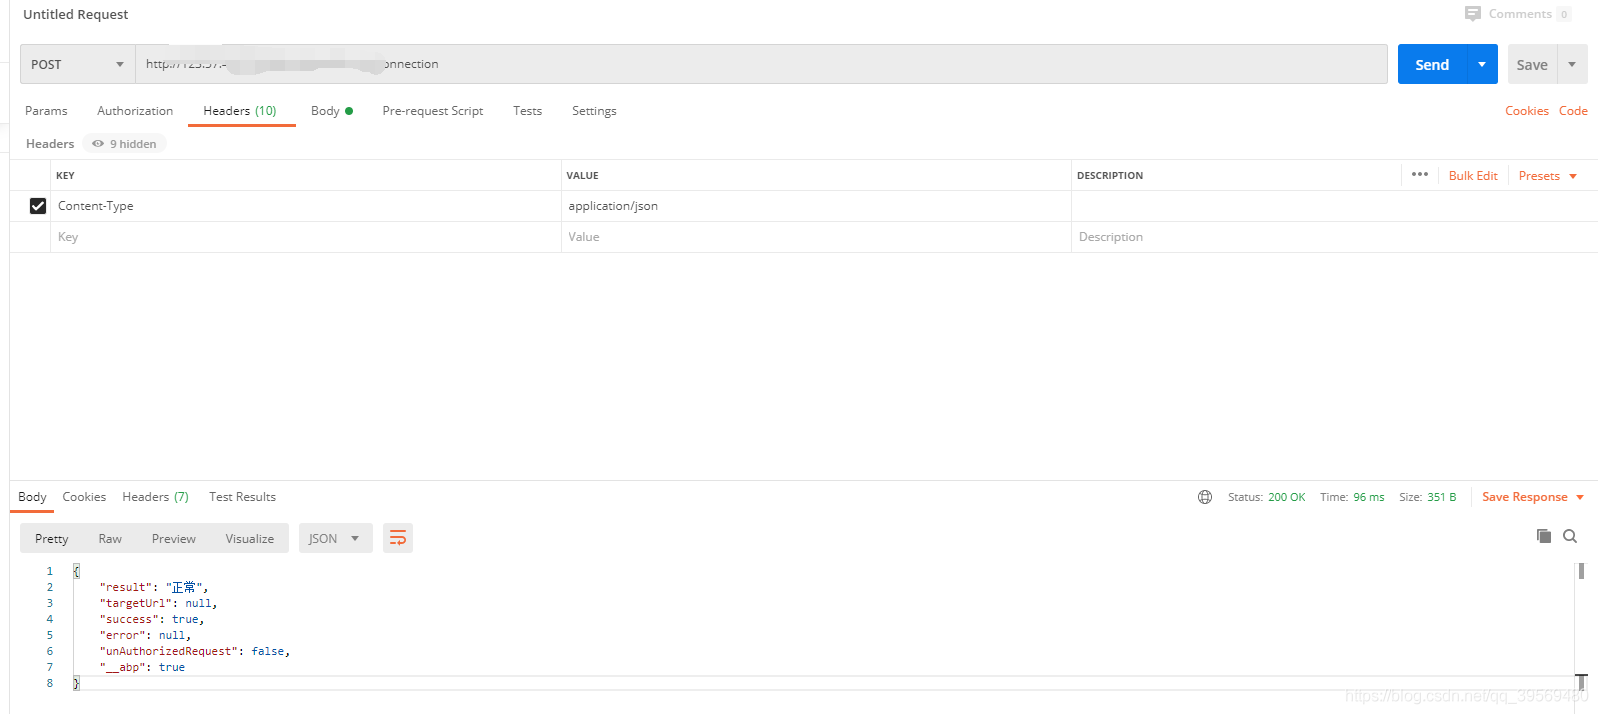Click the Save button
Image resolution: width=1598 pixels, height=714 pixels.
(1532, 64)
